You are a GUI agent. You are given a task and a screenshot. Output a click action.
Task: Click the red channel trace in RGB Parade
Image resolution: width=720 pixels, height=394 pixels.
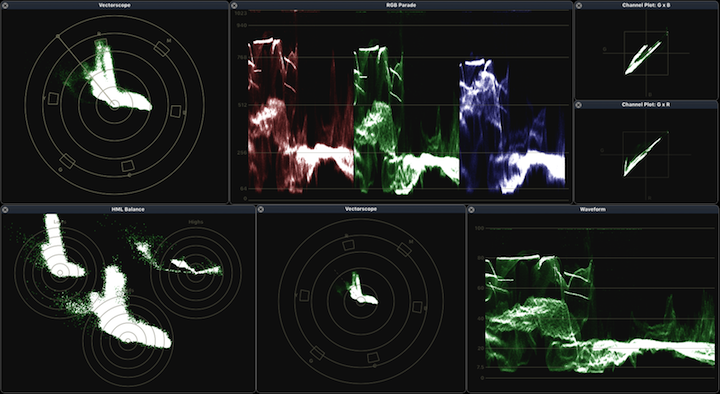coord(301,115)
